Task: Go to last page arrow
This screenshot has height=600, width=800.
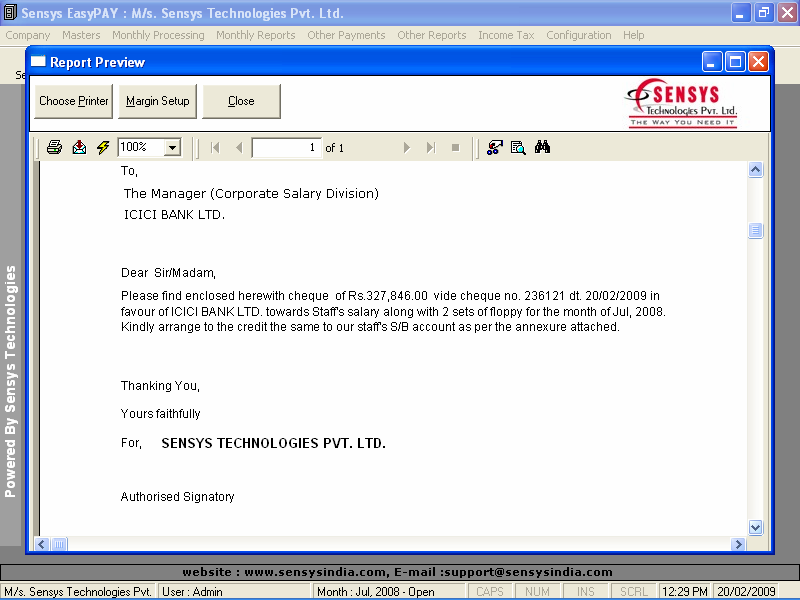Action: (431, 147)
